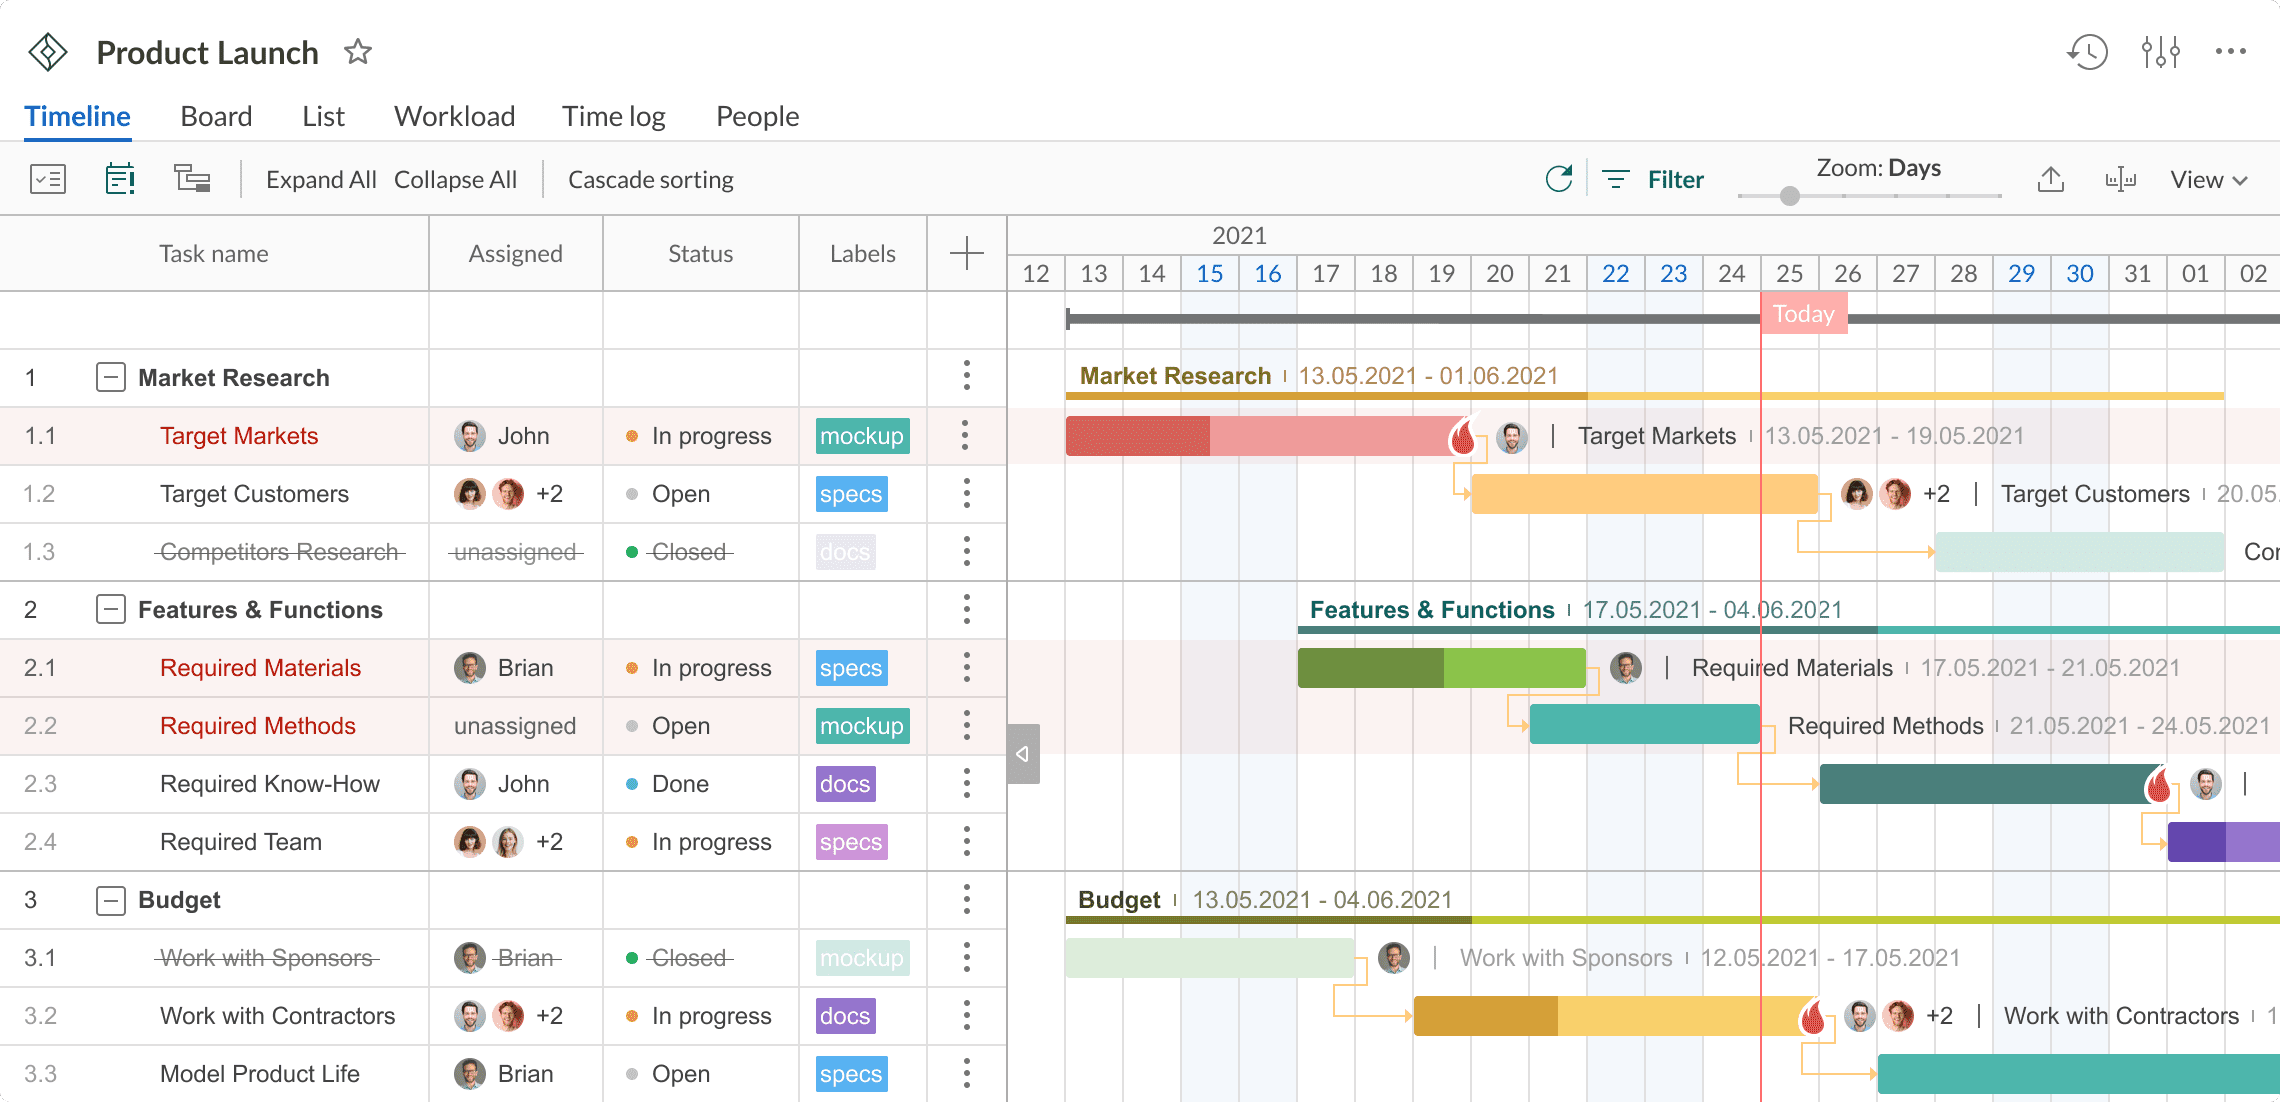Collapse the Features & Functions section

tap(109, 609)
